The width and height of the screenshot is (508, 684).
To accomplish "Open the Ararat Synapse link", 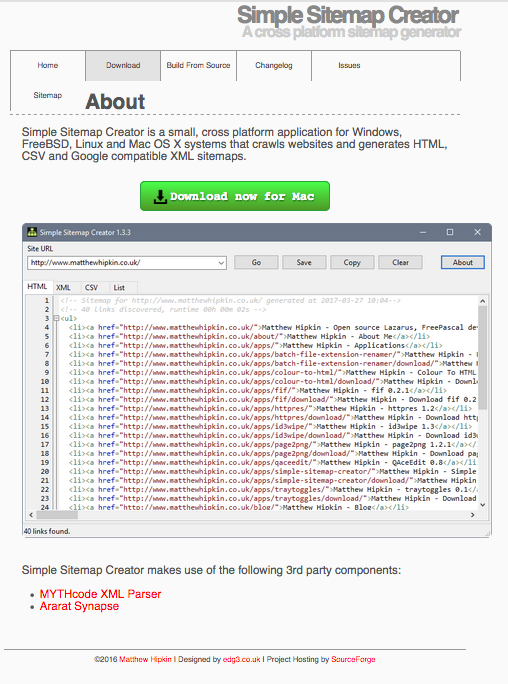I will point(79,606).
